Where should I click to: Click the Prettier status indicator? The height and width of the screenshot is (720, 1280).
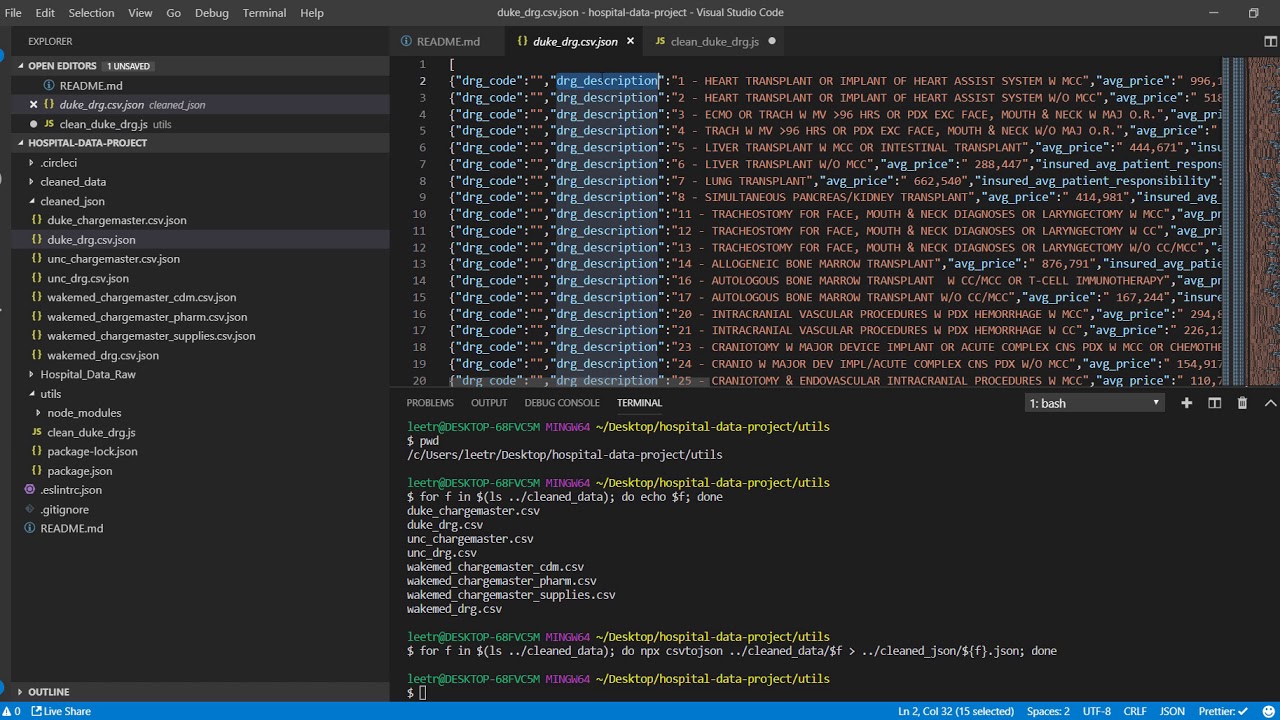pos(1224,711)
